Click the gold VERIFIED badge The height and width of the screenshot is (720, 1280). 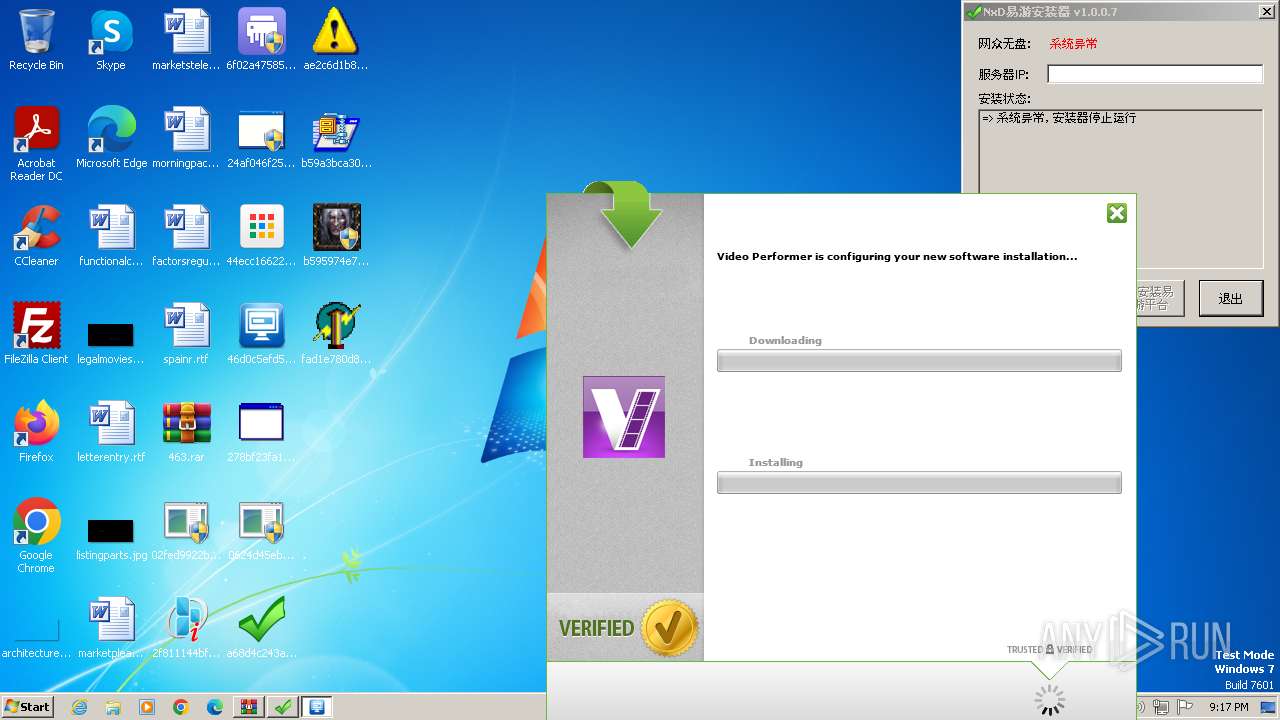click(669, 629)
